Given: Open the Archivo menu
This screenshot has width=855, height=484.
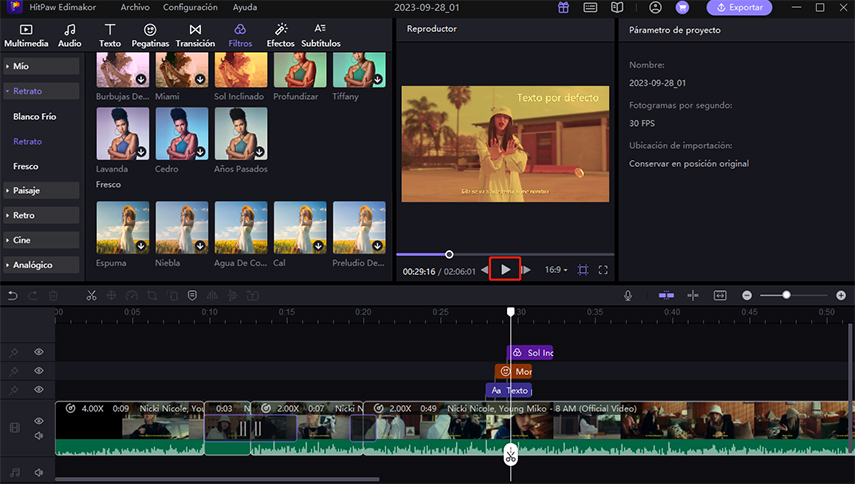Looking at the screenshot, I should pyautogui.click(x=135, y=7).
